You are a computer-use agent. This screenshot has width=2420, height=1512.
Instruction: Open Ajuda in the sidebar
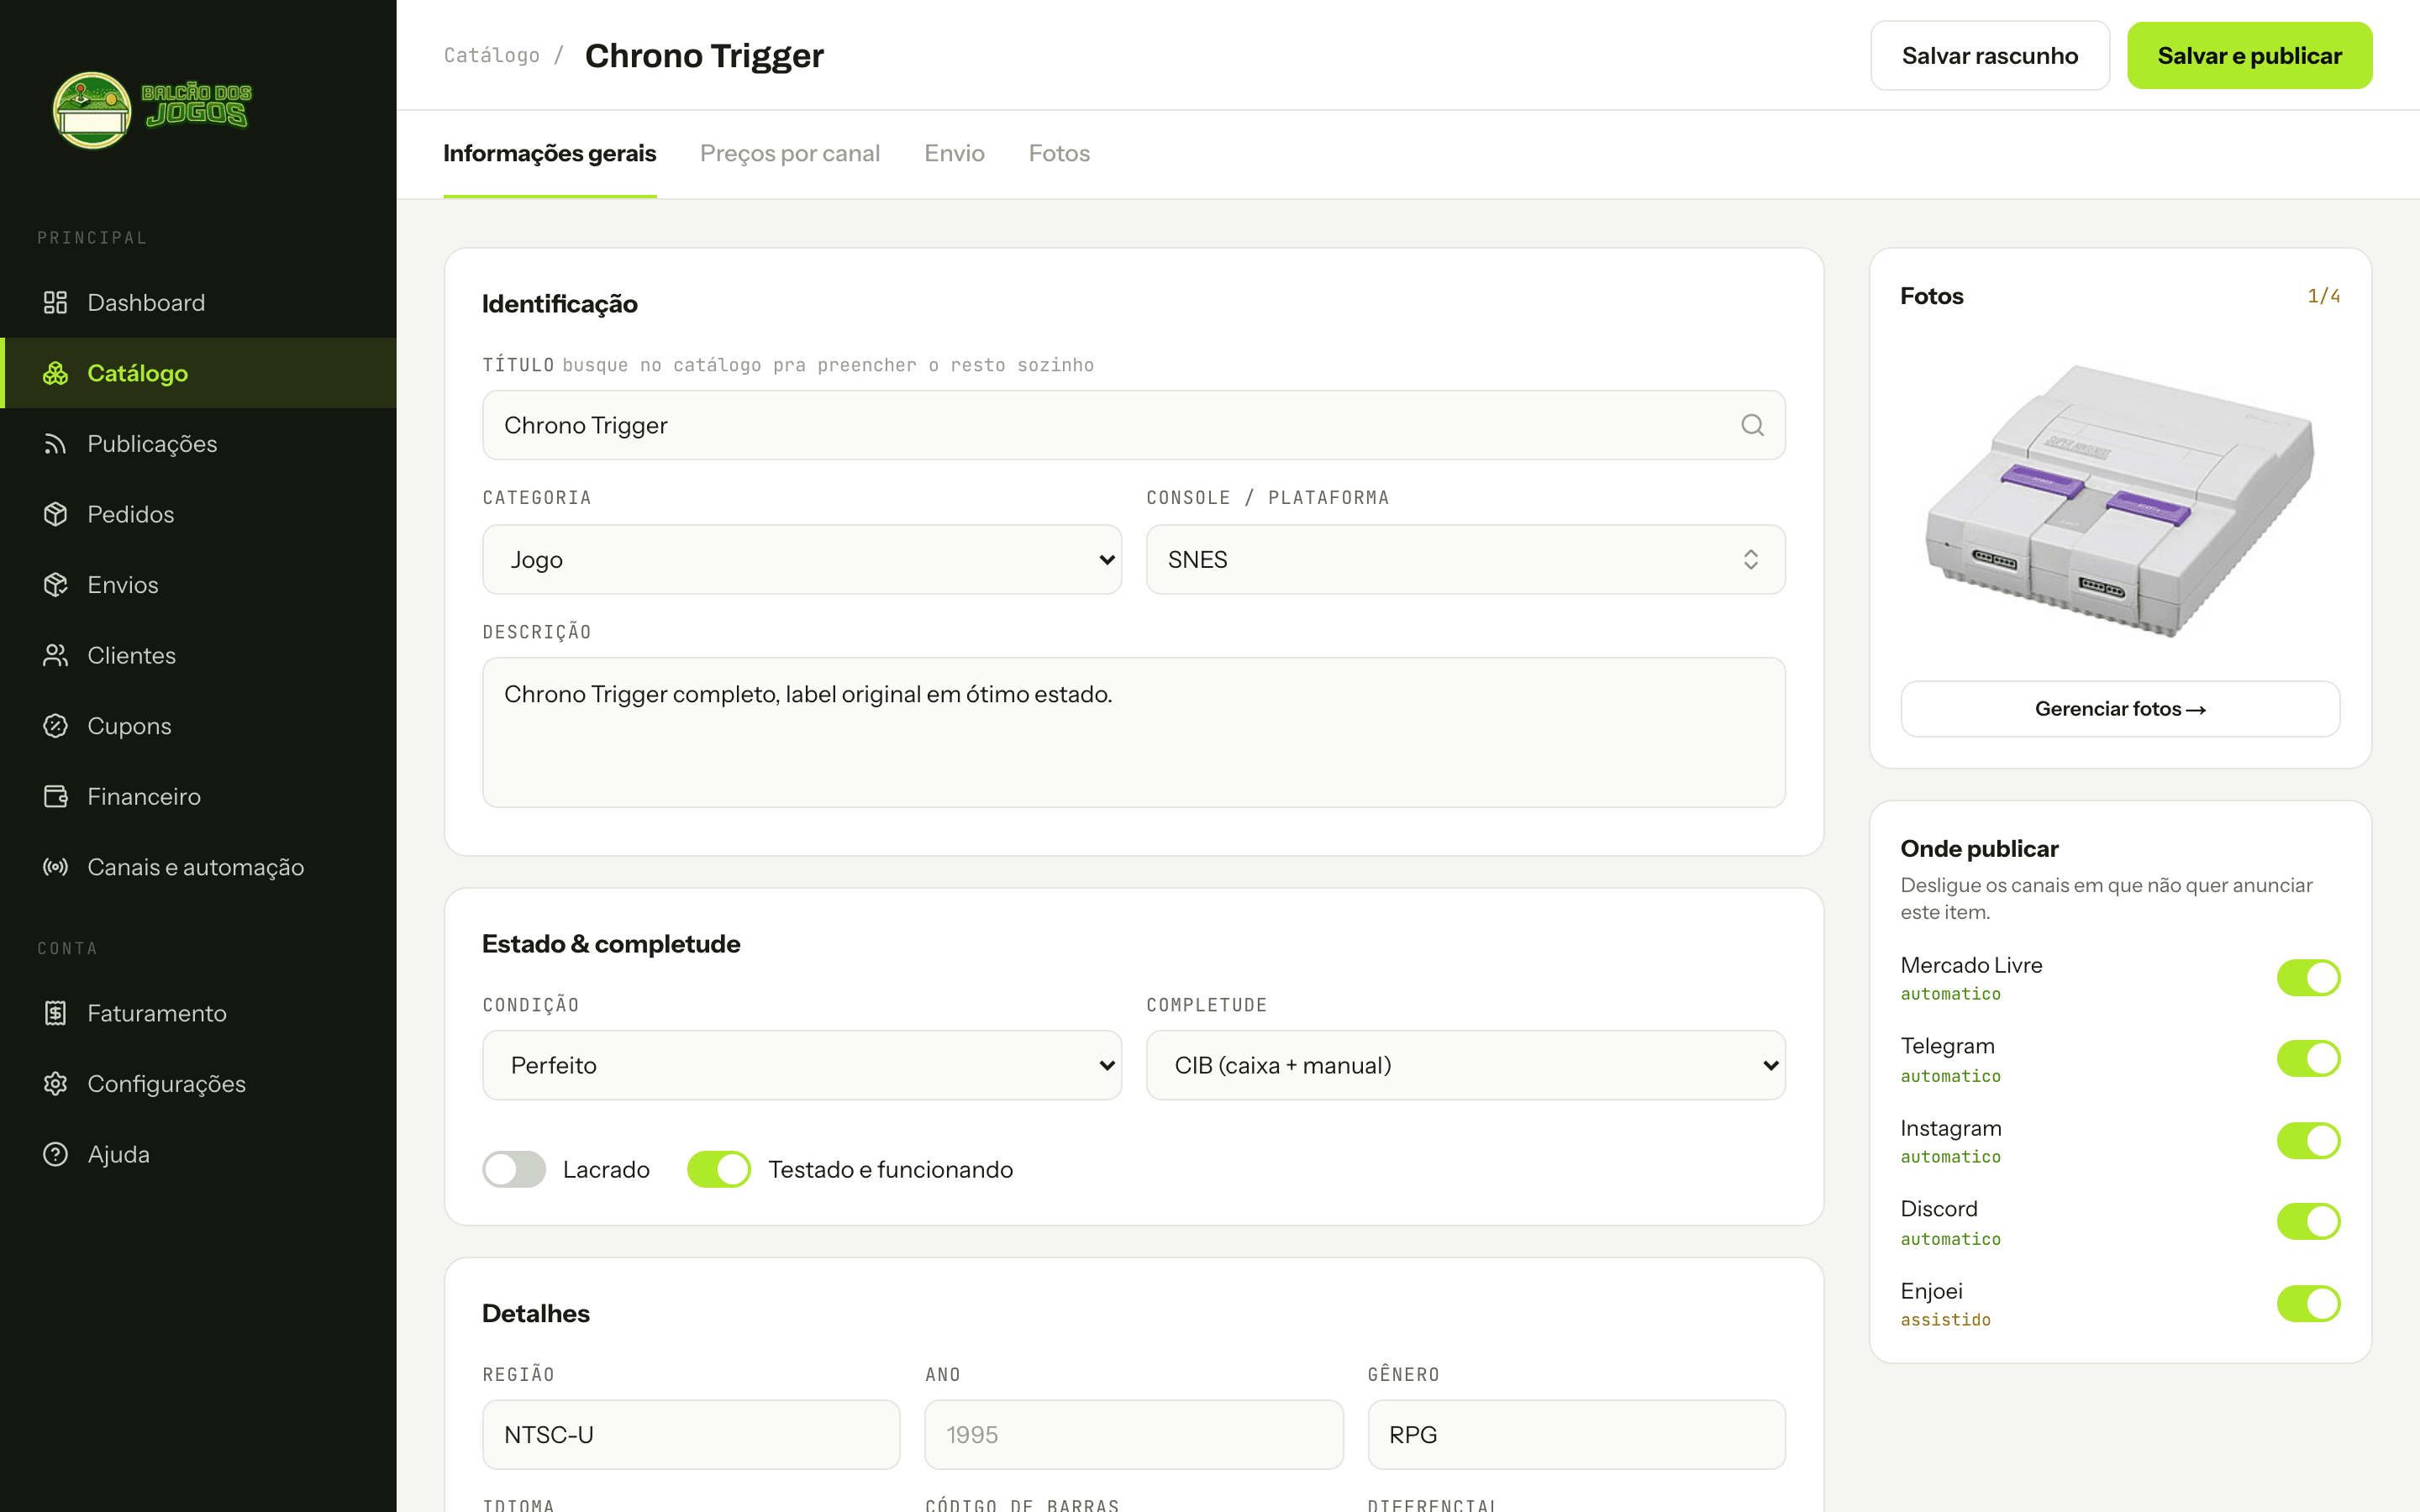[x=198, y=1154]
